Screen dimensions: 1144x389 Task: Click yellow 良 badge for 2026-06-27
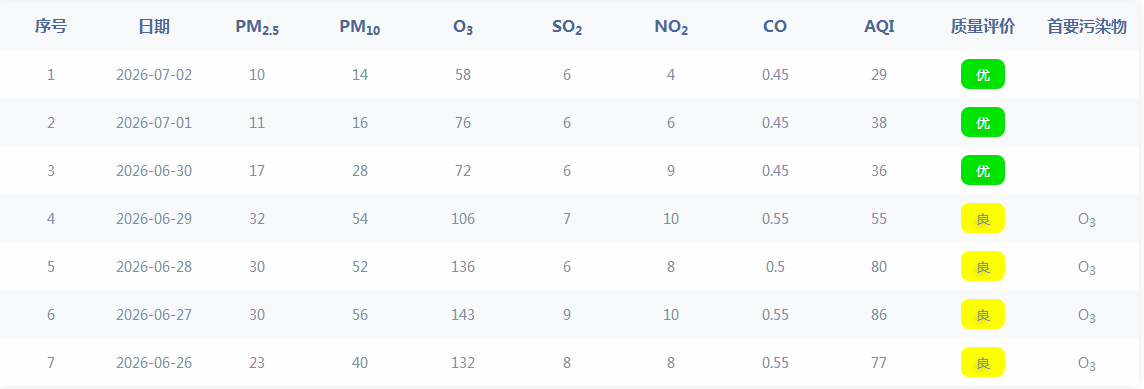coord(983,315)
